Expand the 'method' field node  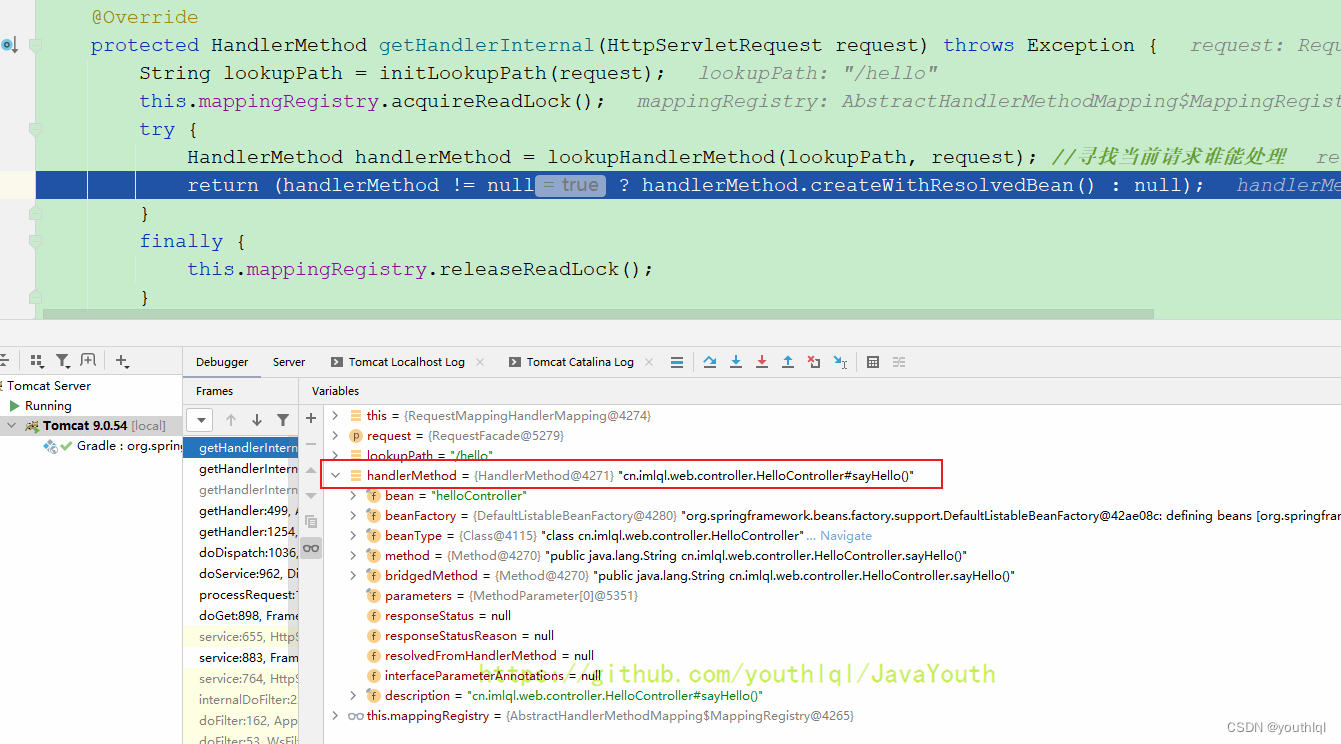353,555
